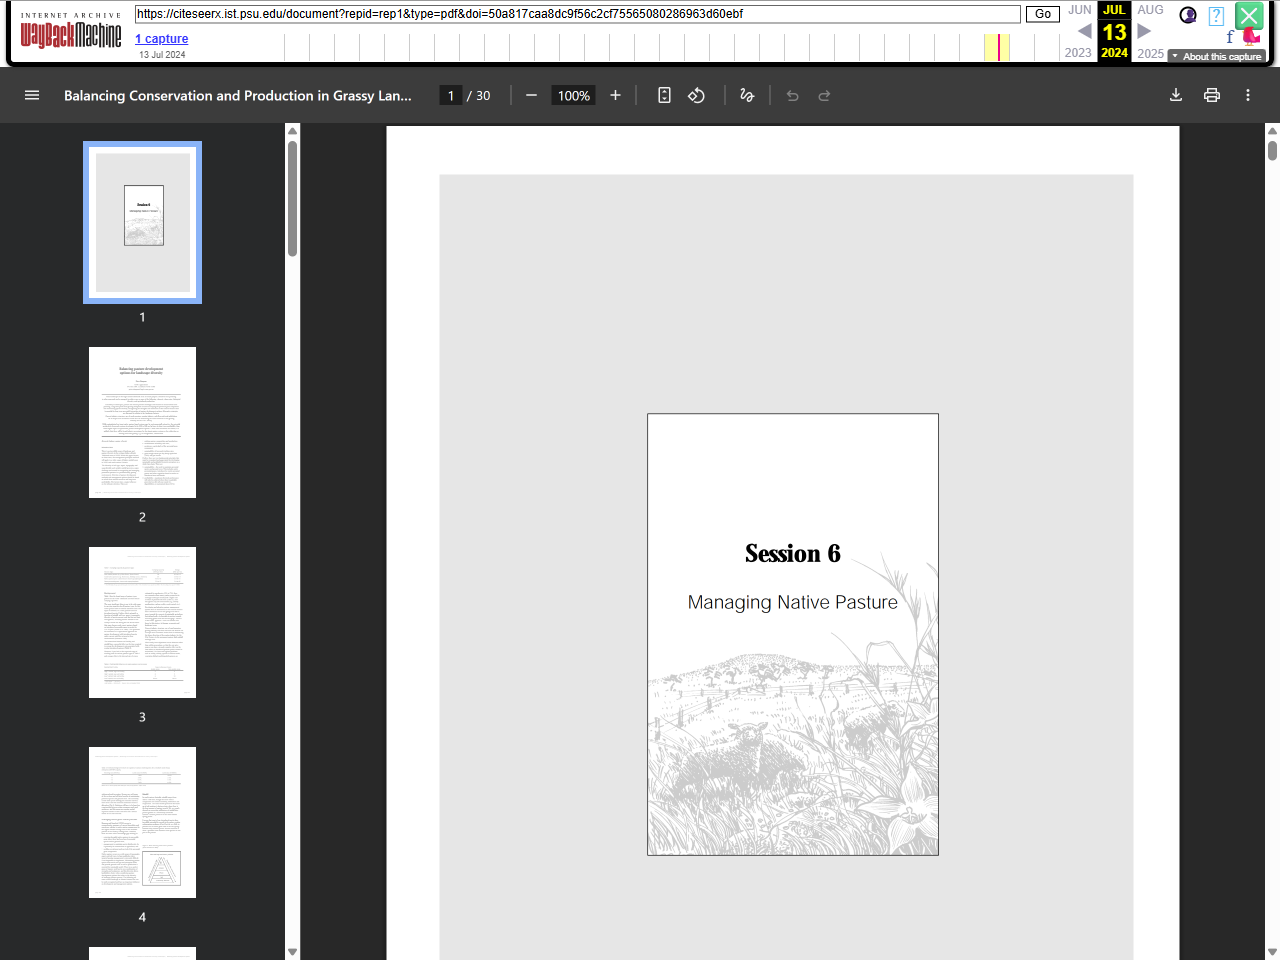Click the capture marker on Wayback timeline
This screenshot has height=960, width=1280.
[998, 47]
